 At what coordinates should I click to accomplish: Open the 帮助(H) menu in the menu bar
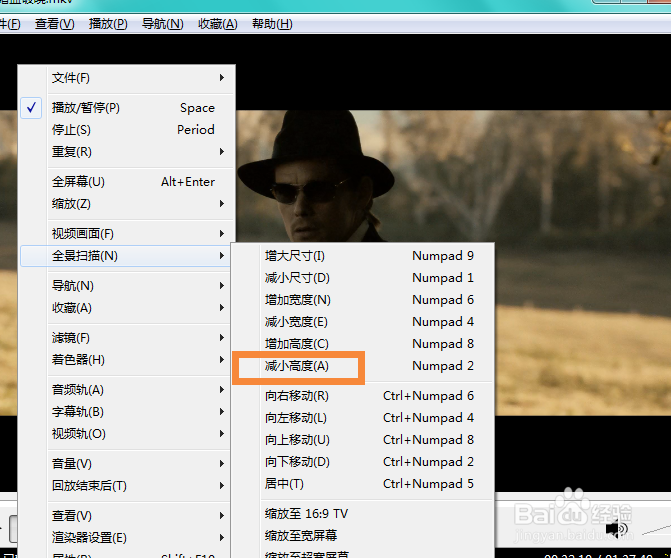coord(272,24)
